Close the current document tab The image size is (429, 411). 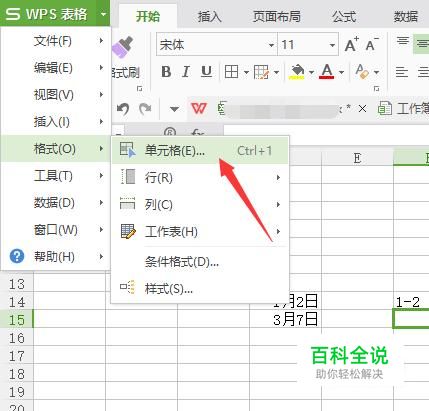[x=362, y=108]
